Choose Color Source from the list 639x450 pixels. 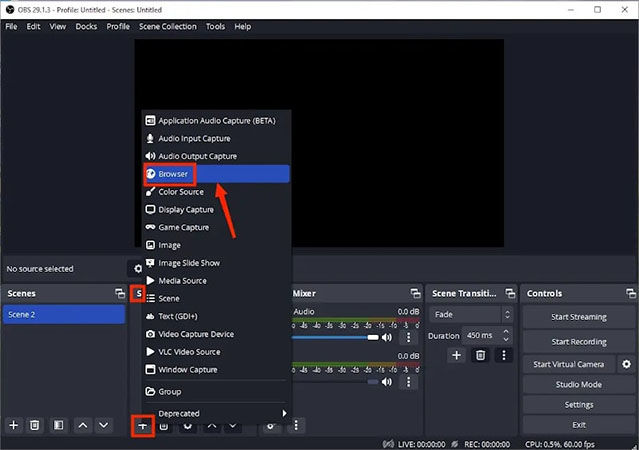coord(216,192)
